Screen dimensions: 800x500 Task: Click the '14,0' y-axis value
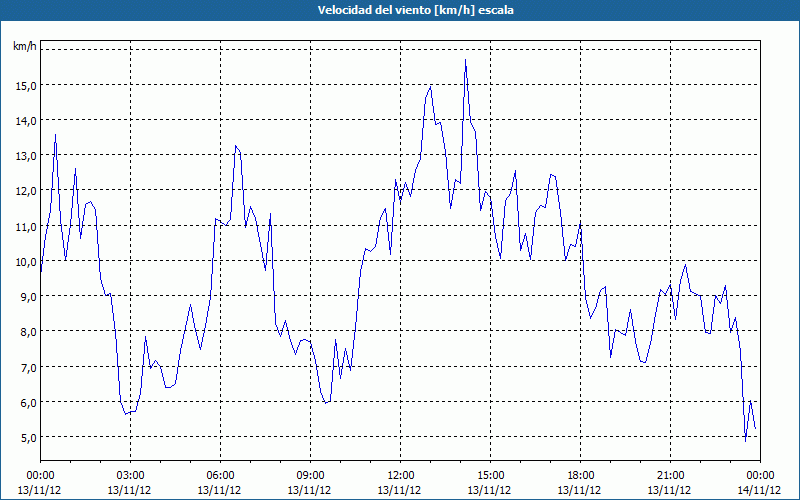coord(26,121)
